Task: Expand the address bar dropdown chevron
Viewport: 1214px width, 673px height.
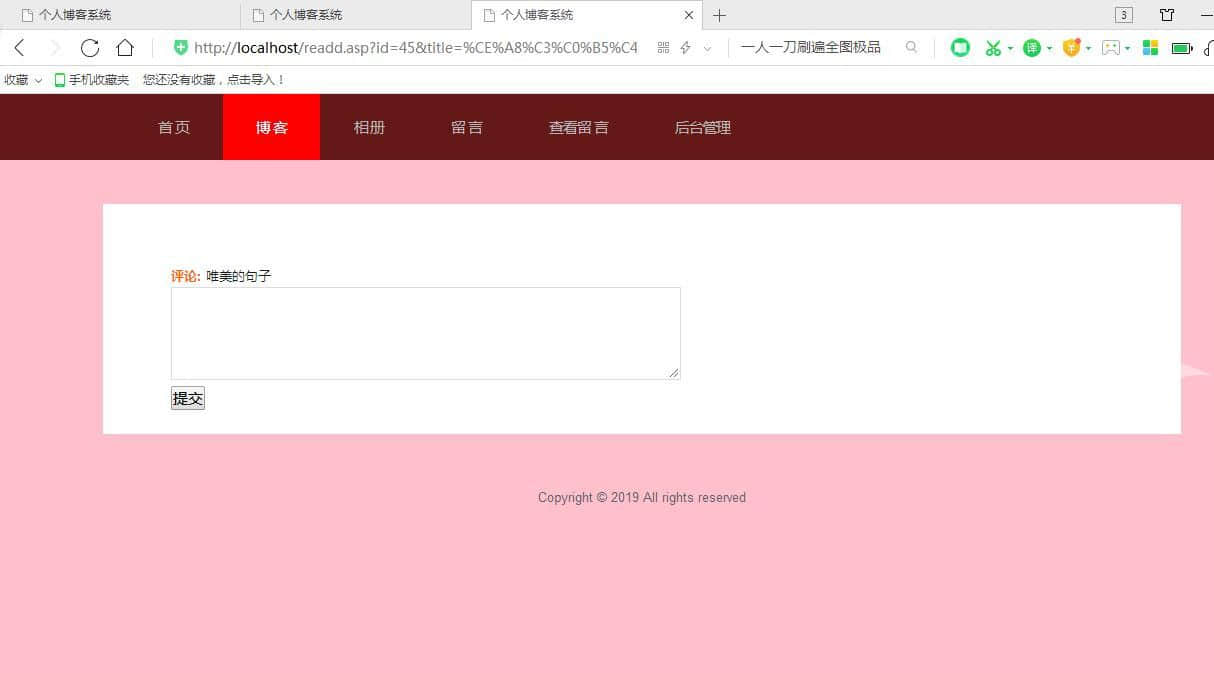Action: tap(707, 48)
